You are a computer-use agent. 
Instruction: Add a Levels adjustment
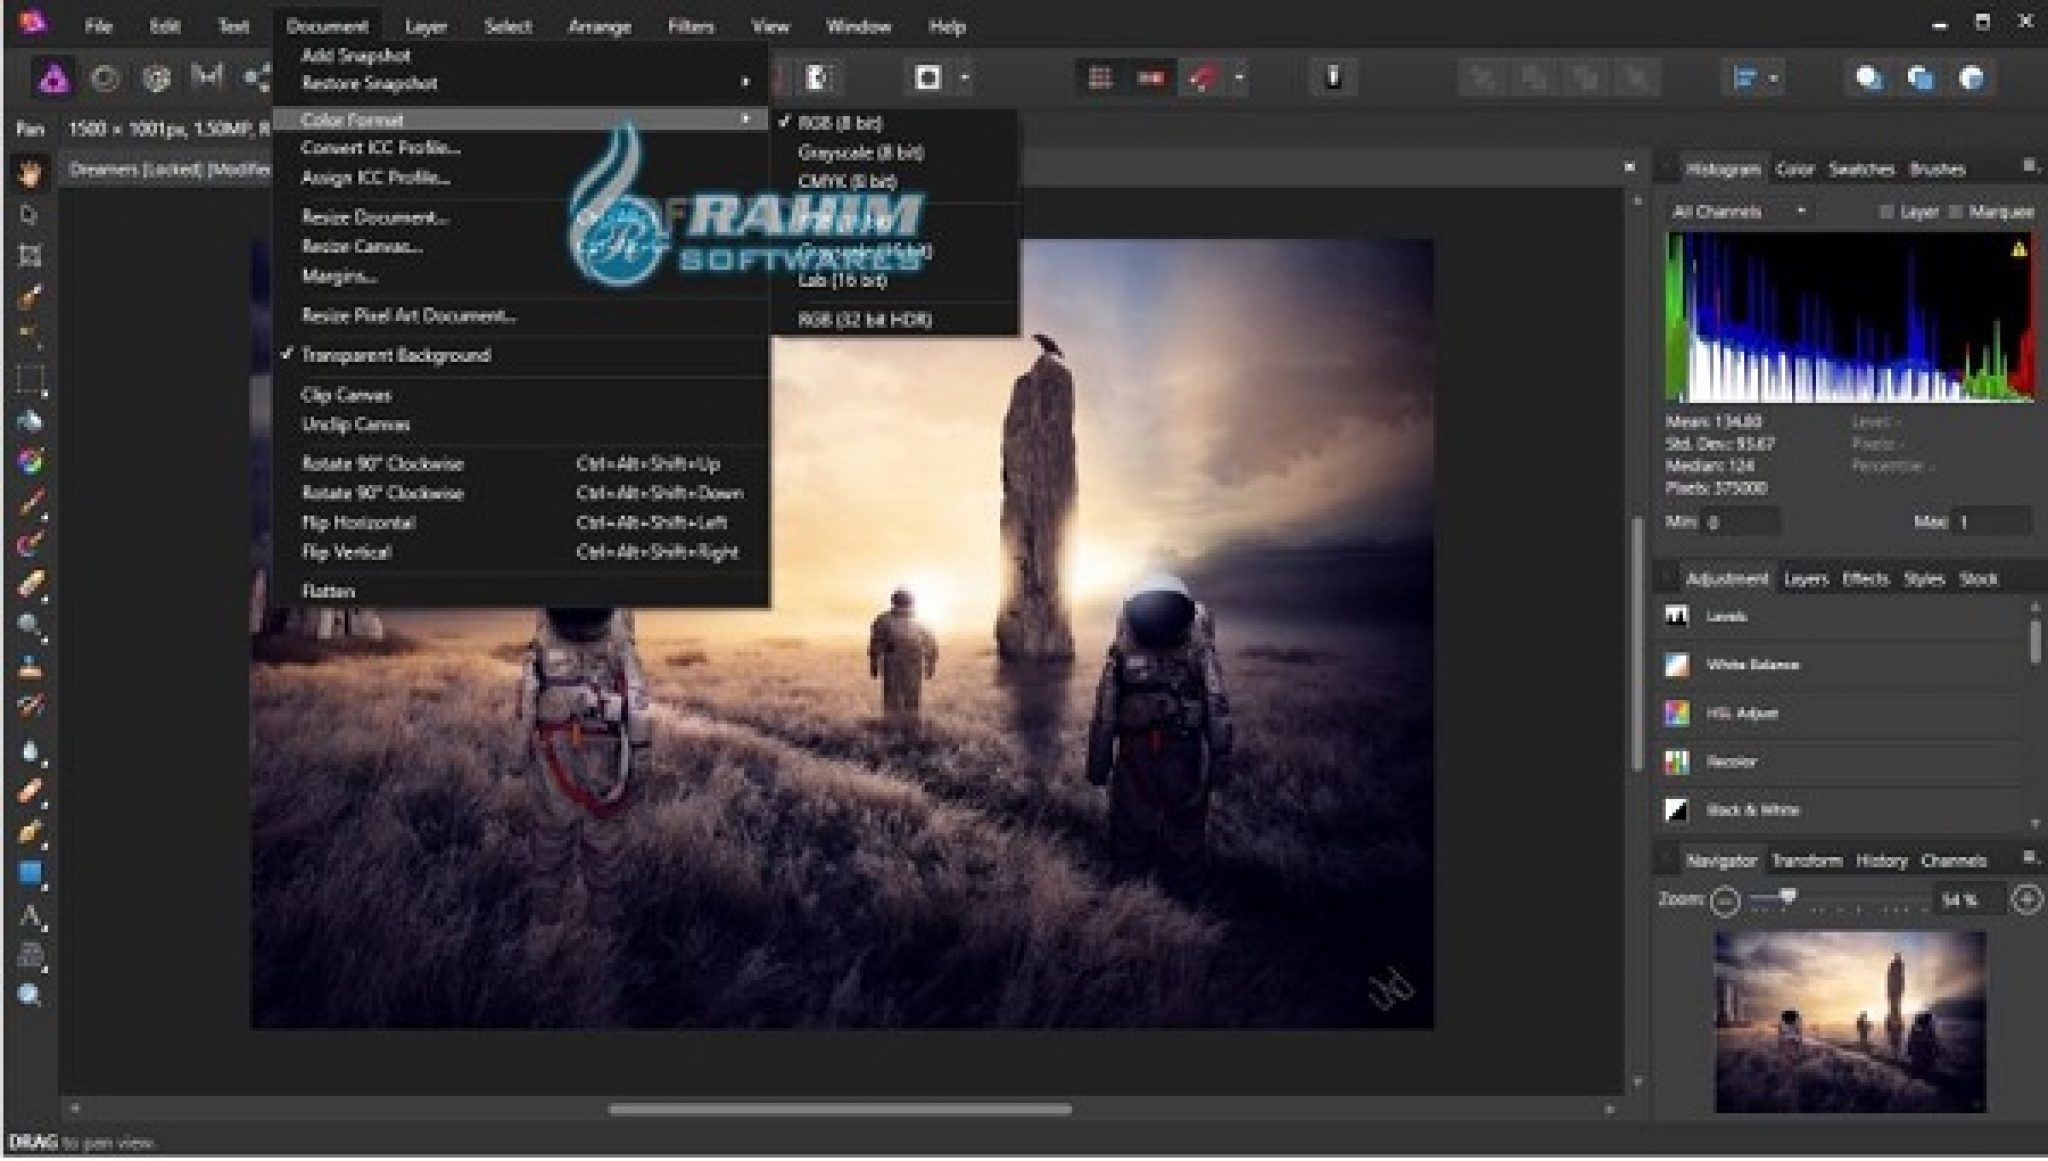coord(1726,617)
